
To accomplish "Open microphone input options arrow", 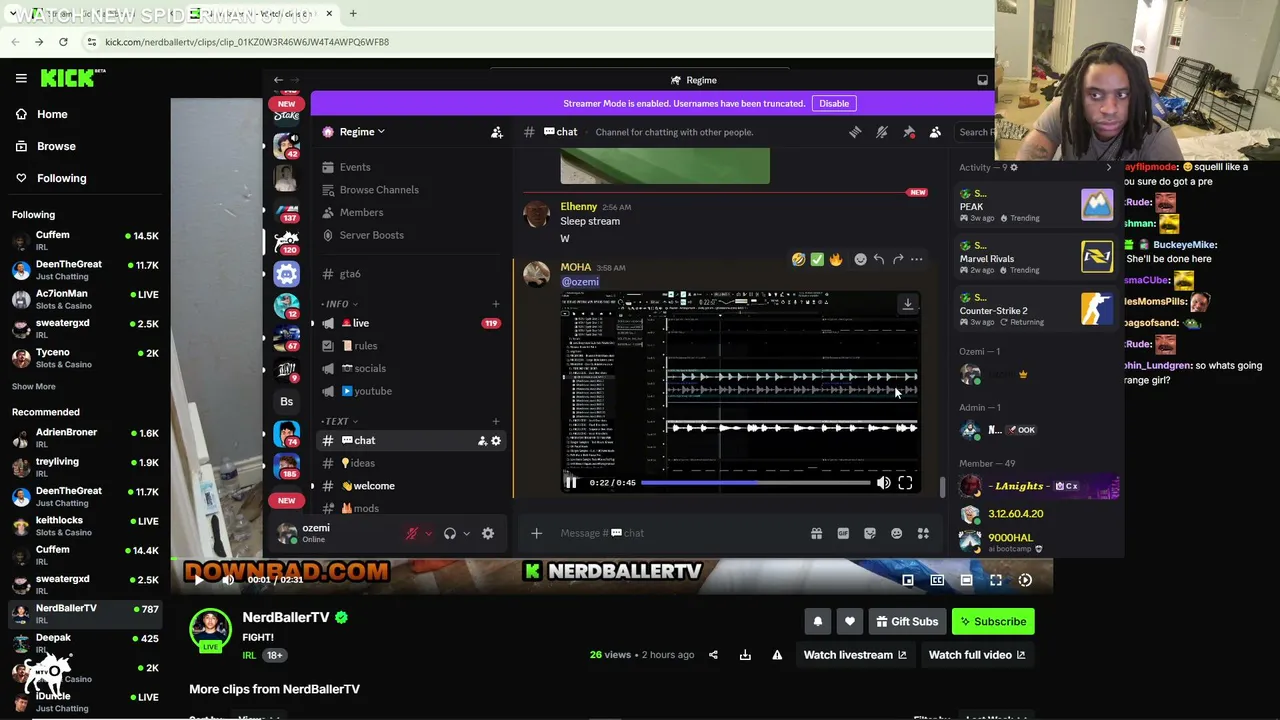I will point(428,534).
